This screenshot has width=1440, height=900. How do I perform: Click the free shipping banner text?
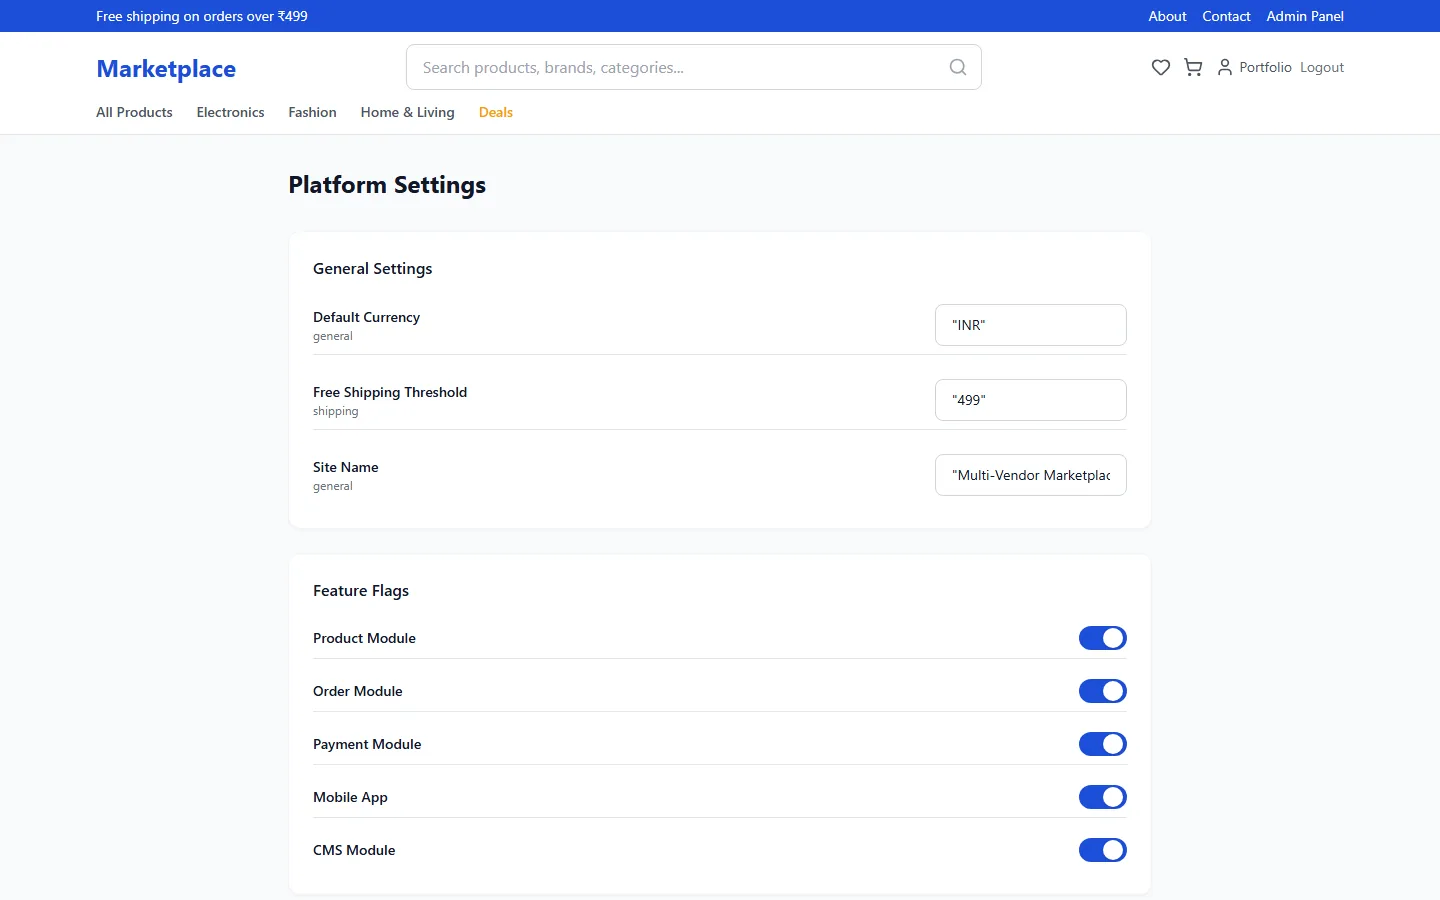point(202,16)
